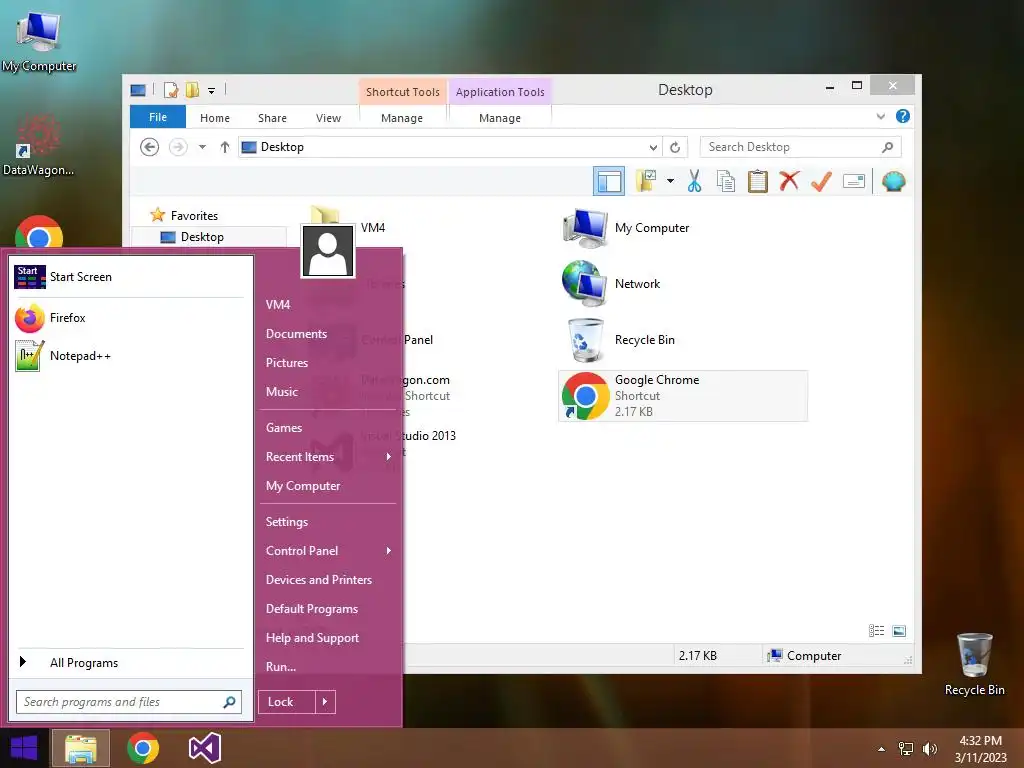Open recent locations dropdown arrow
Image resolution: width=1024 pixels, height=768 pixels.
pos(202,147)
